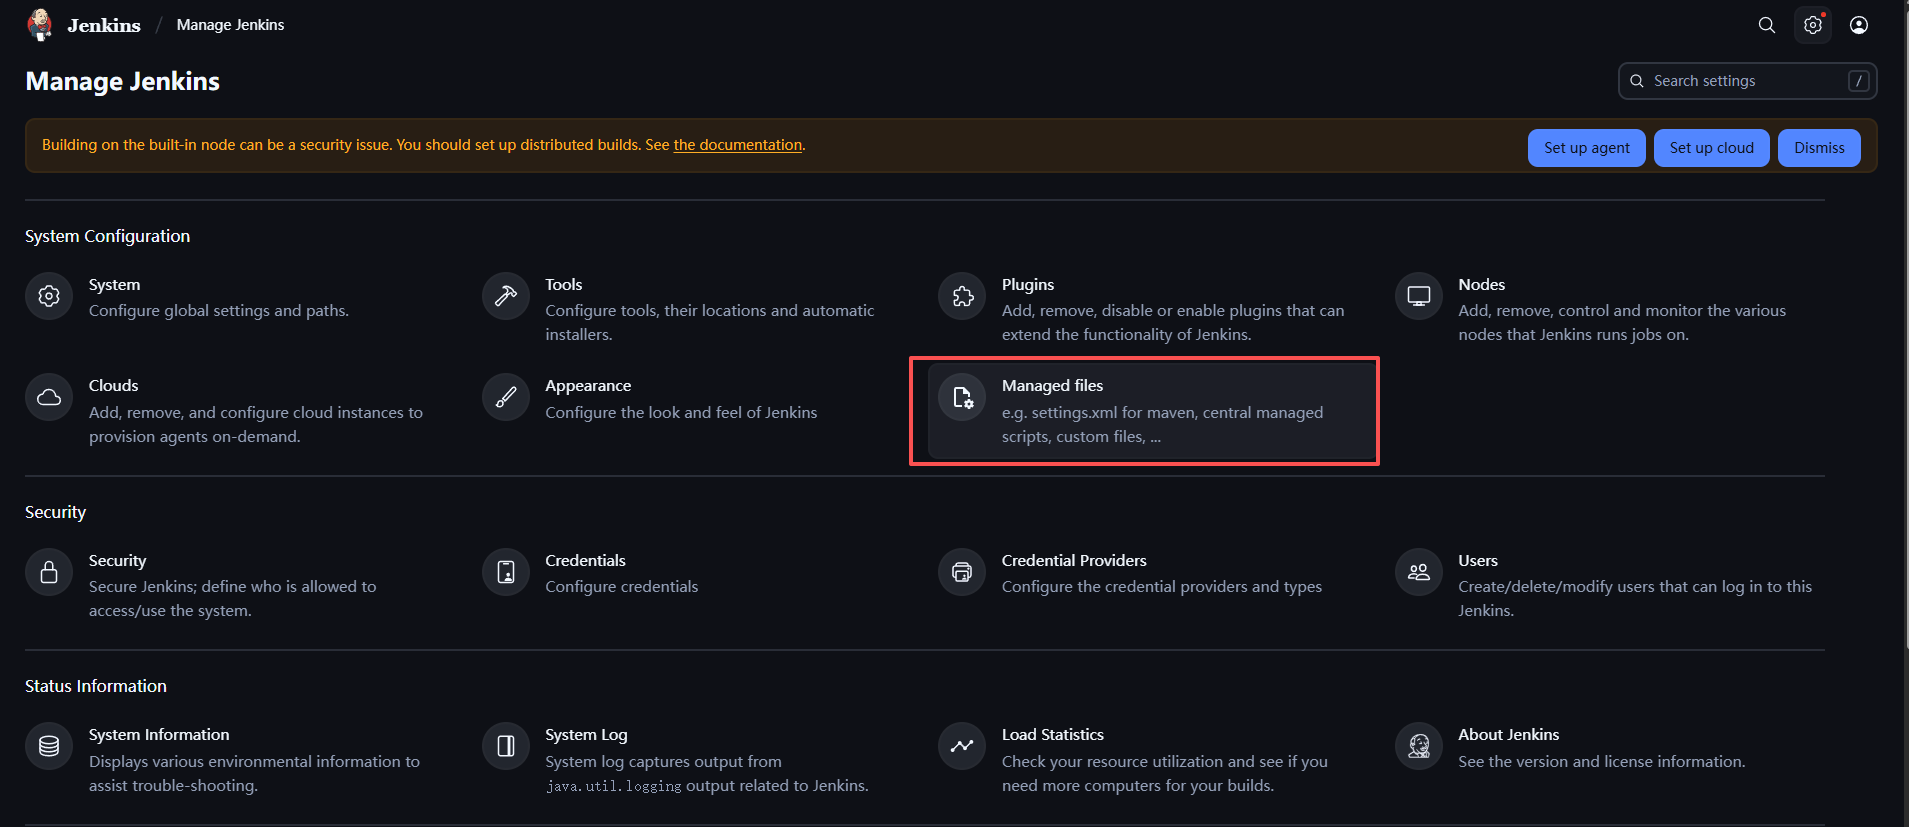Image resolution: width=1909 pixels, height=827 pixels.
Task: Click the Set up agent button
Action: 1586,148
